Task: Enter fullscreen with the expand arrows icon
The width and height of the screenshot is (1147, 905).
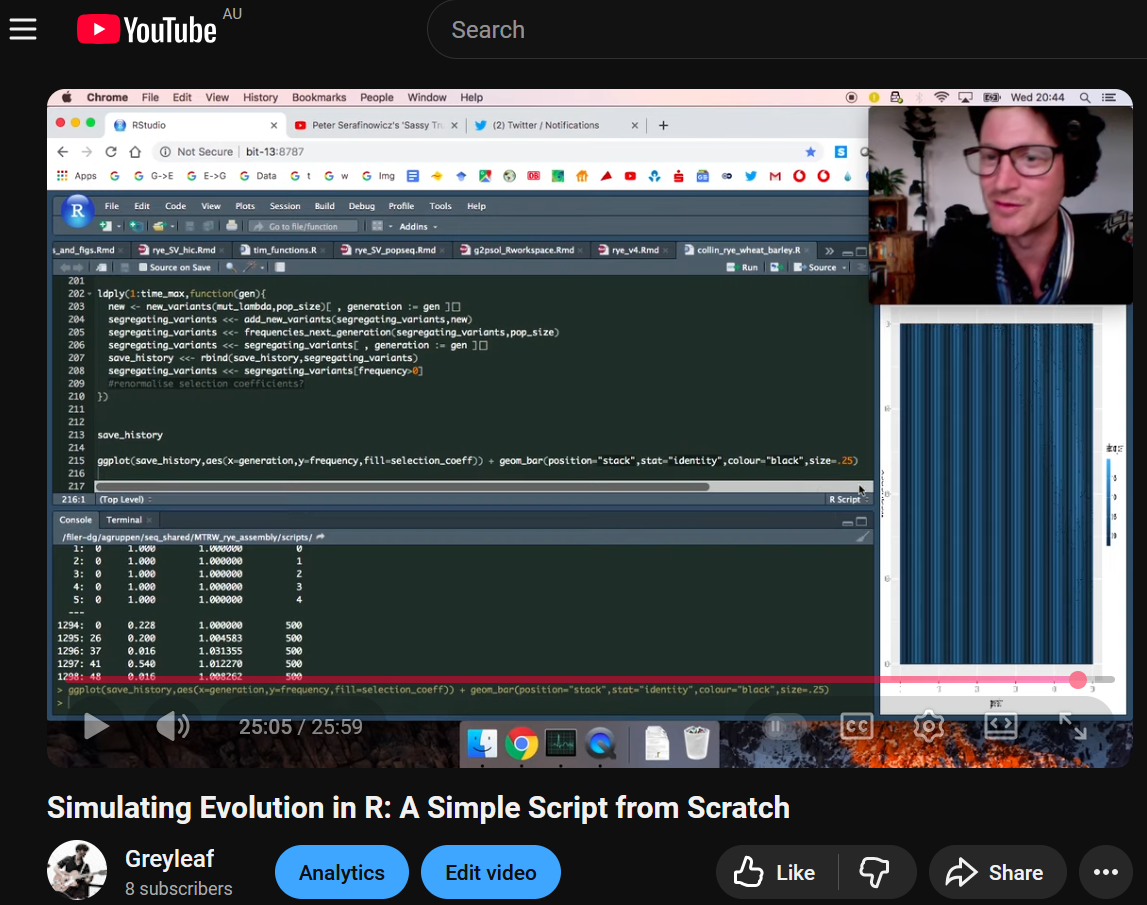Action: click(1072, 726)
